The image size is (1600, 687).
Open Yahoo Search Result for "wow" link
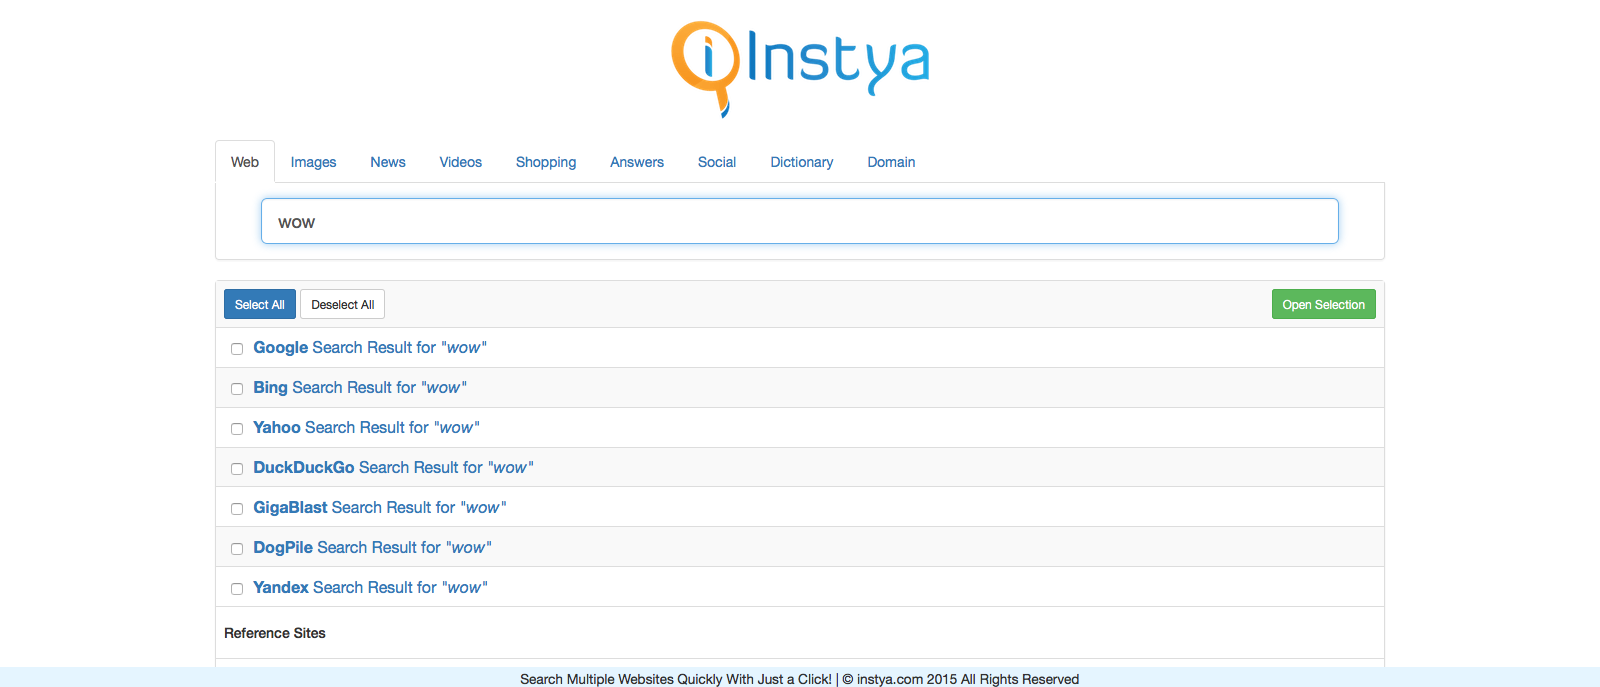366,427
